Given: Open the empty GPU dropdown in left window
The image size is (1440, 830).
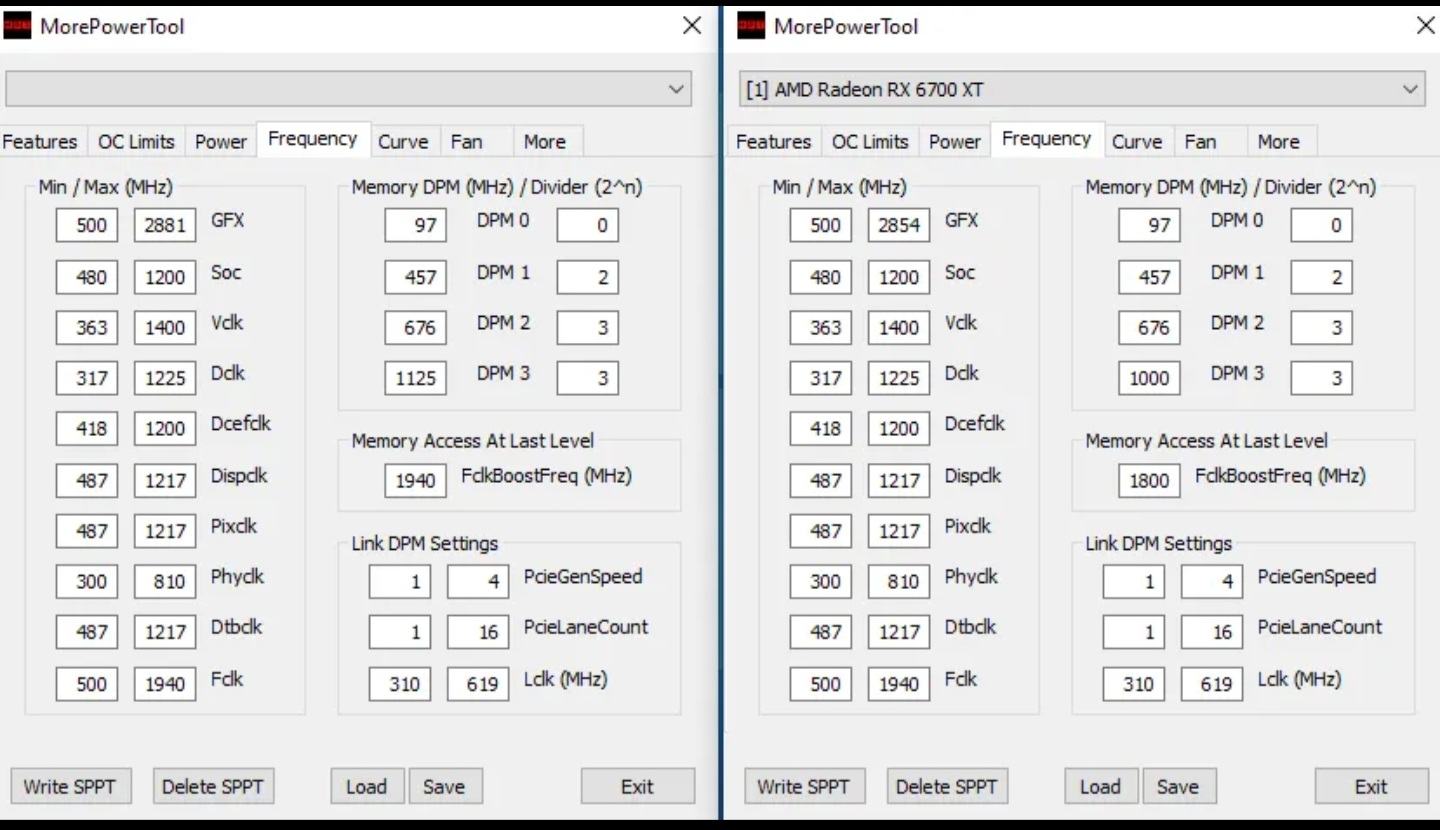Looking at the screenshot, I should point(348,89).
